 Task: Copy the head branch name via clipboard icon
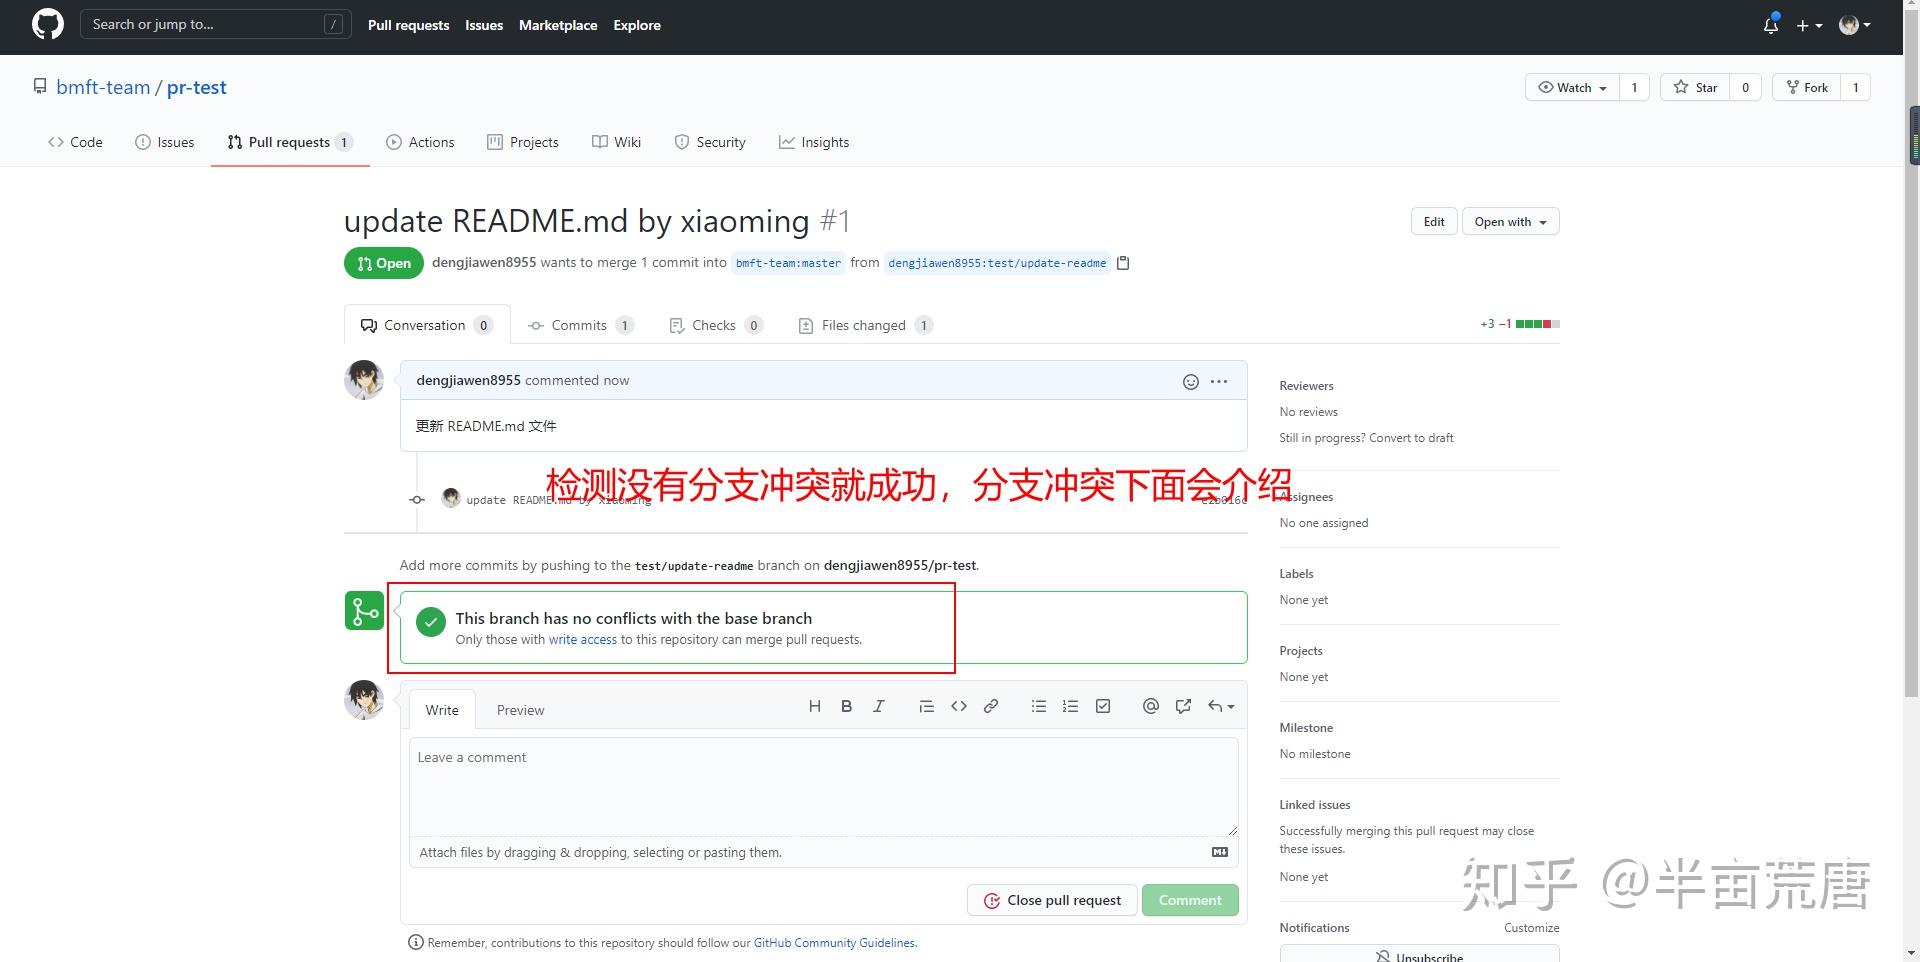click(1123, 263)
